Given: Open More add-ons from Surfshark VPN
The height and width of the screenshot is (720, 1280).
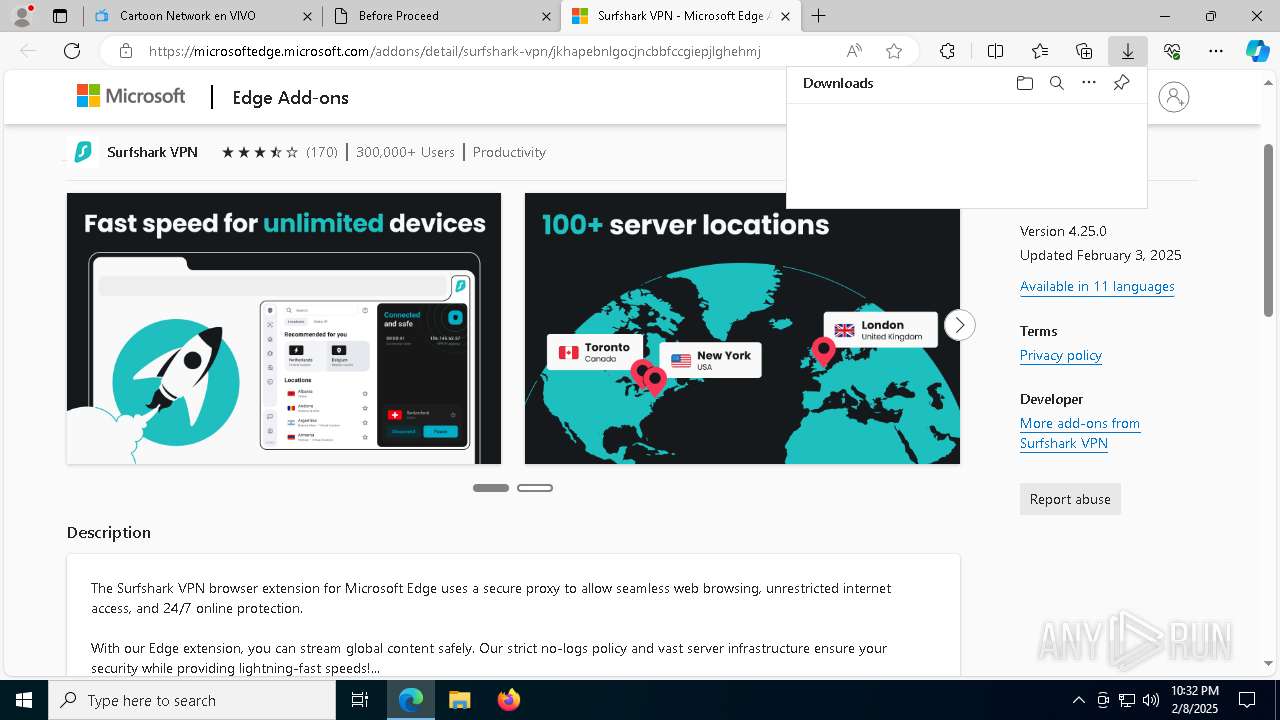Looking at the screenshot, I should coord(1080,433).
